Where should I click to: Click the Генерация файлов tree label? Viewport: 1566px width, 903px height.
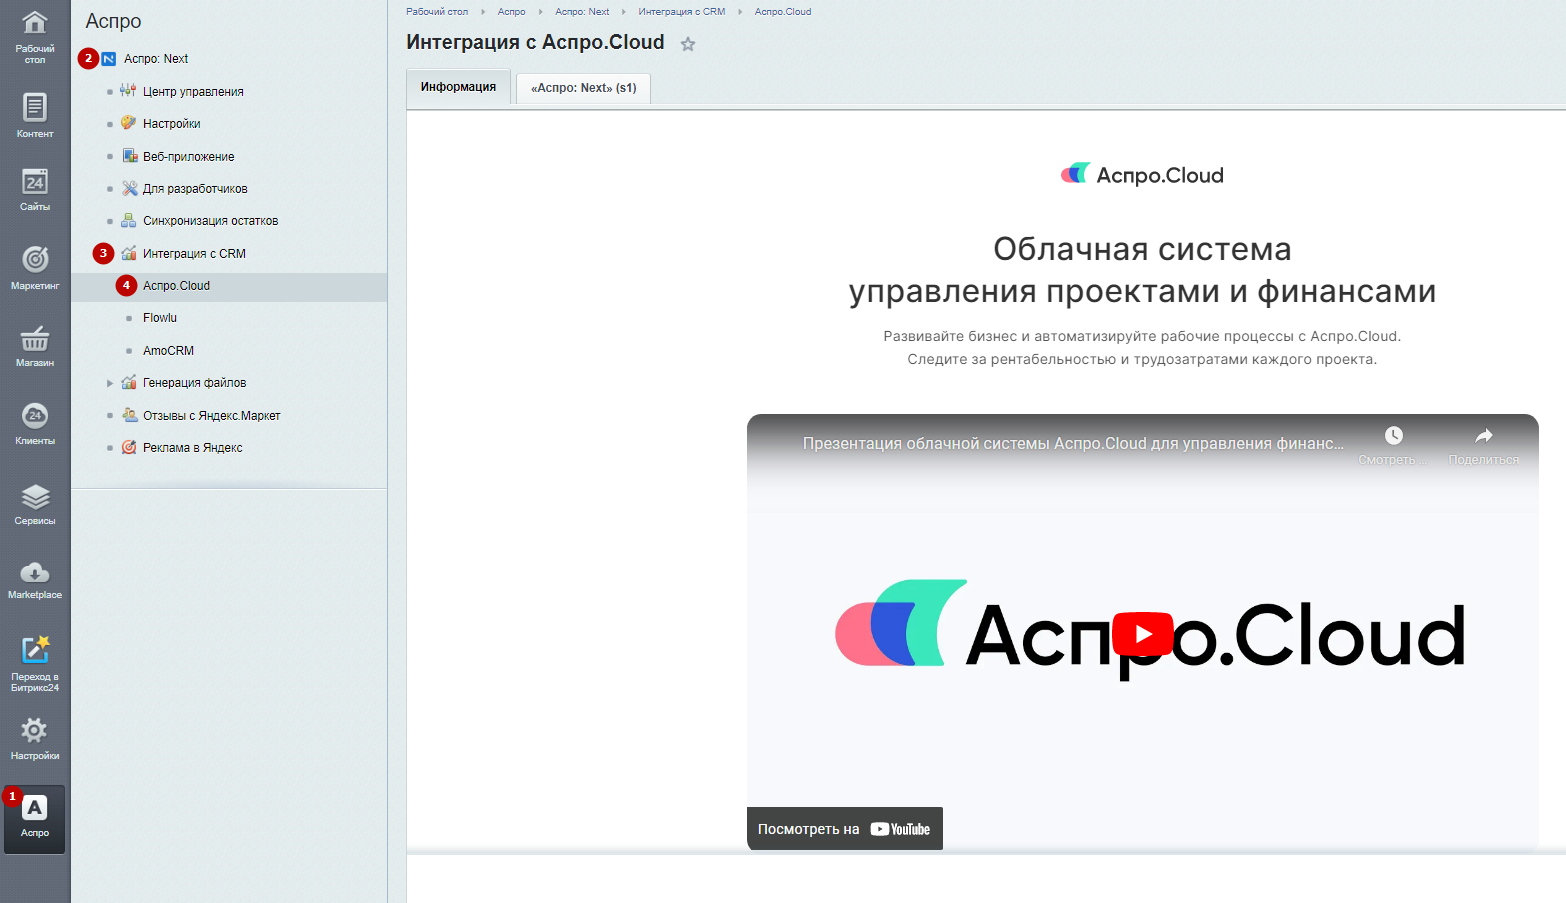(194, 383)
